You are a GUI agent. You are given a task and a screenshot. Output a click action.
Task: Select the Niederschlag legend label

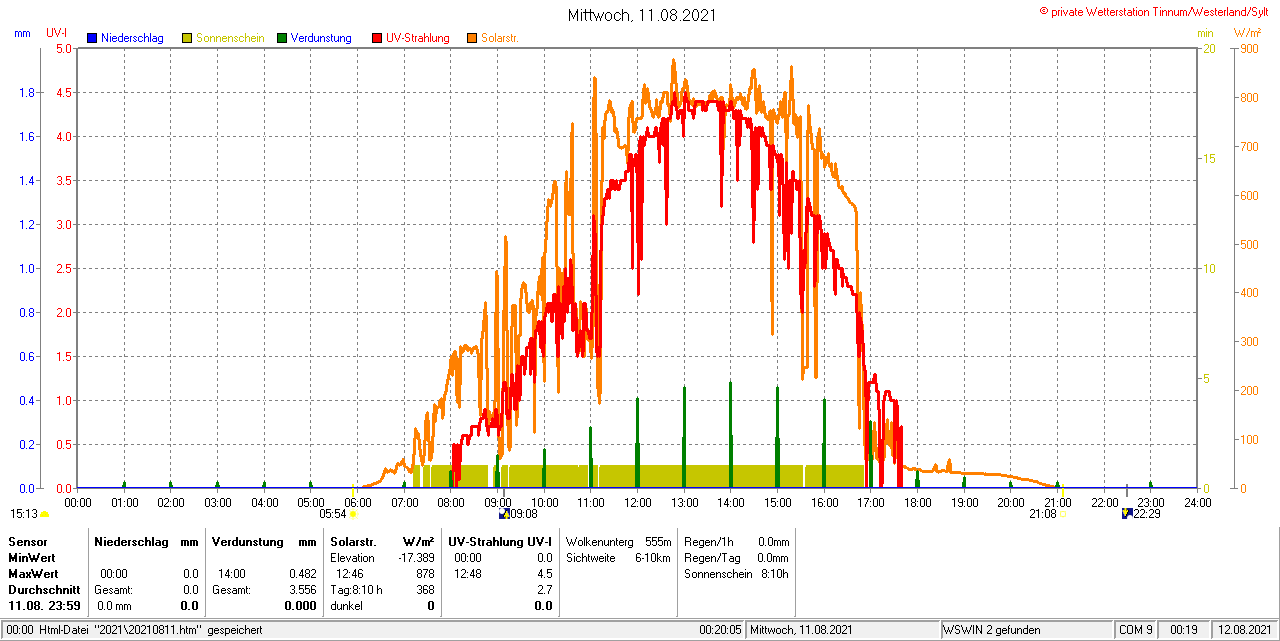132,38
